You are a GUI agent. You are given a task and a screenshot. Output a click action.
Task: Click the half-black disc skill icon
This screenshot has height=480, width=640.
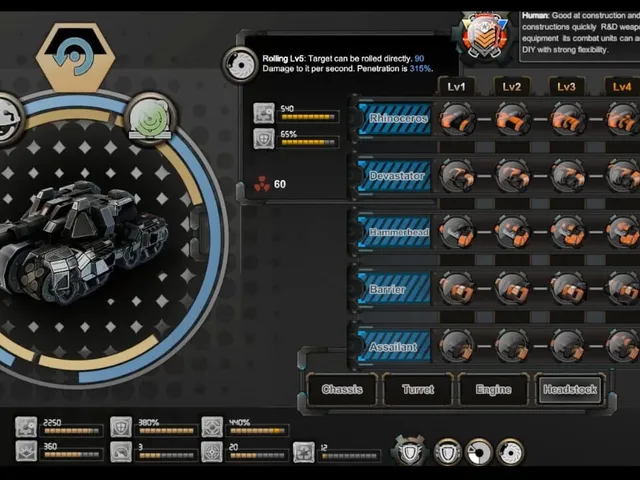point(479,453)
